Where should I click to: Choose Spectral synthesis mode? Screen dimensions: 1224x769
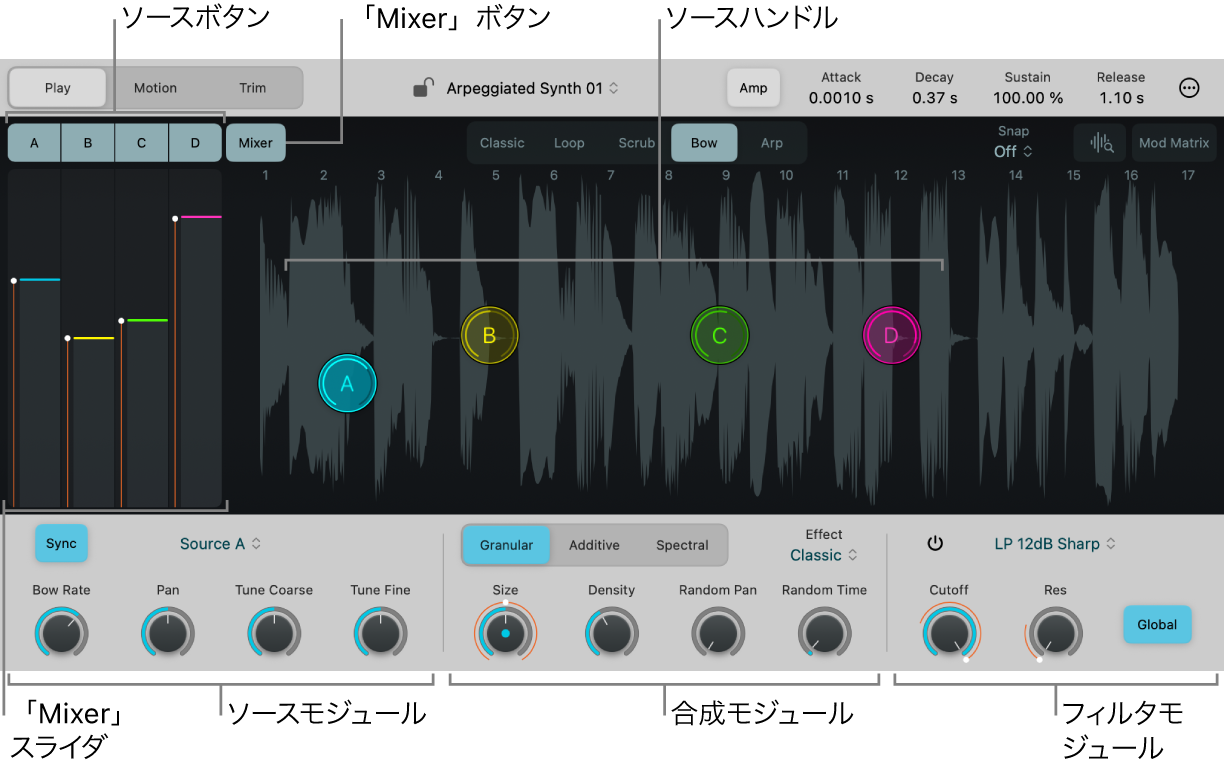click(682, 545)
